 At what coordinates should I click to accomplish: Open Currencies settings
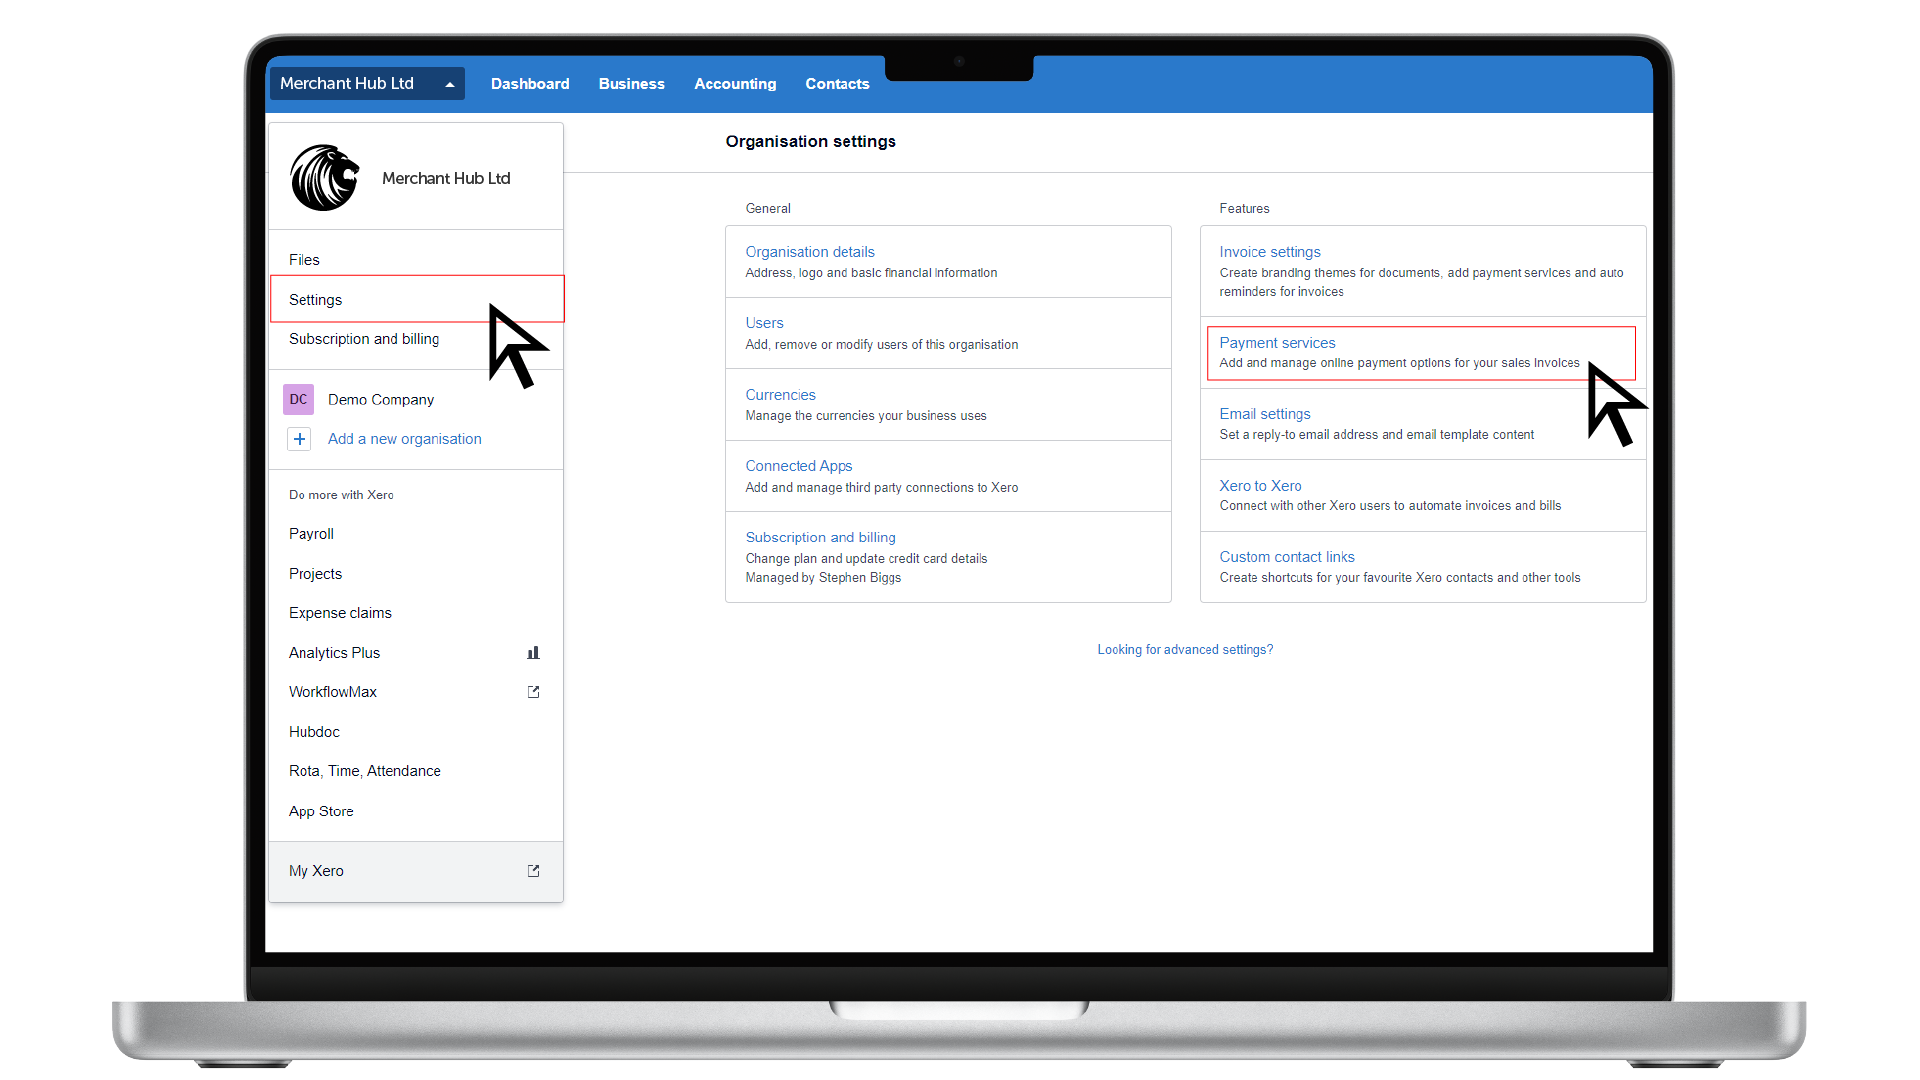coord(780,395)
